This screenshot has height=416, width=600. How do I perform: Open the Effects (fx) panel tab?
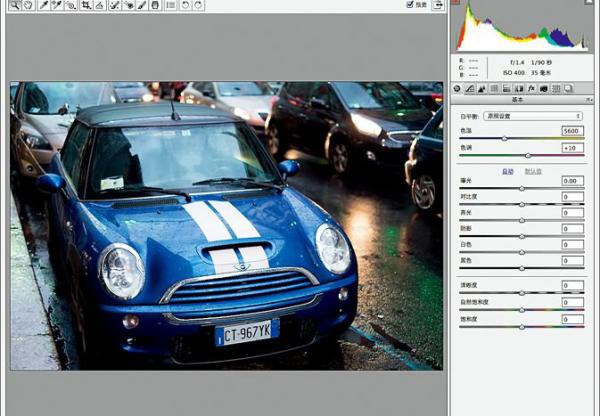coord(531,88)
